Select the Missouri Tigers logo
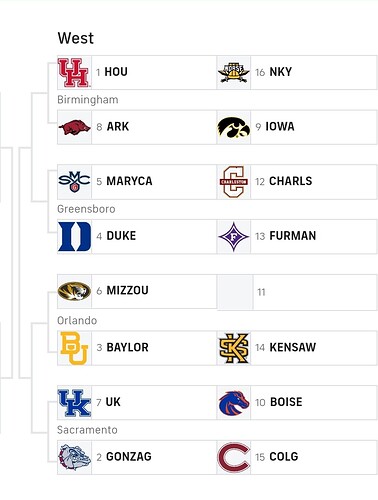 74,291
